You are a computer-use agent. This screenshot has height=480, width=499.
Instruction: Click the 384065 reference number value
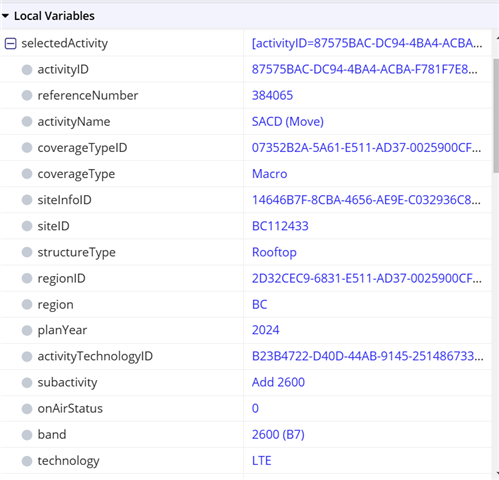point(272,96)
